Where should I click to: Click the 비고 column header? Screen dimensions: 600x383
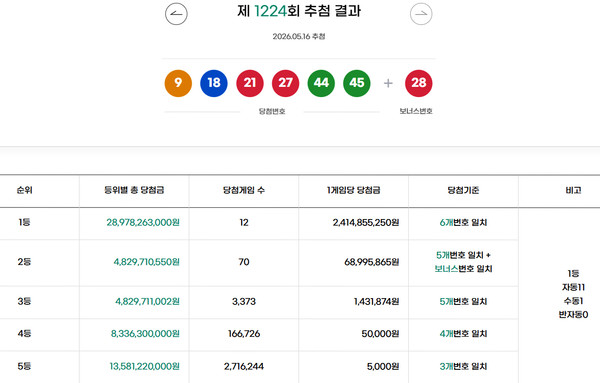tap(573, 190)
